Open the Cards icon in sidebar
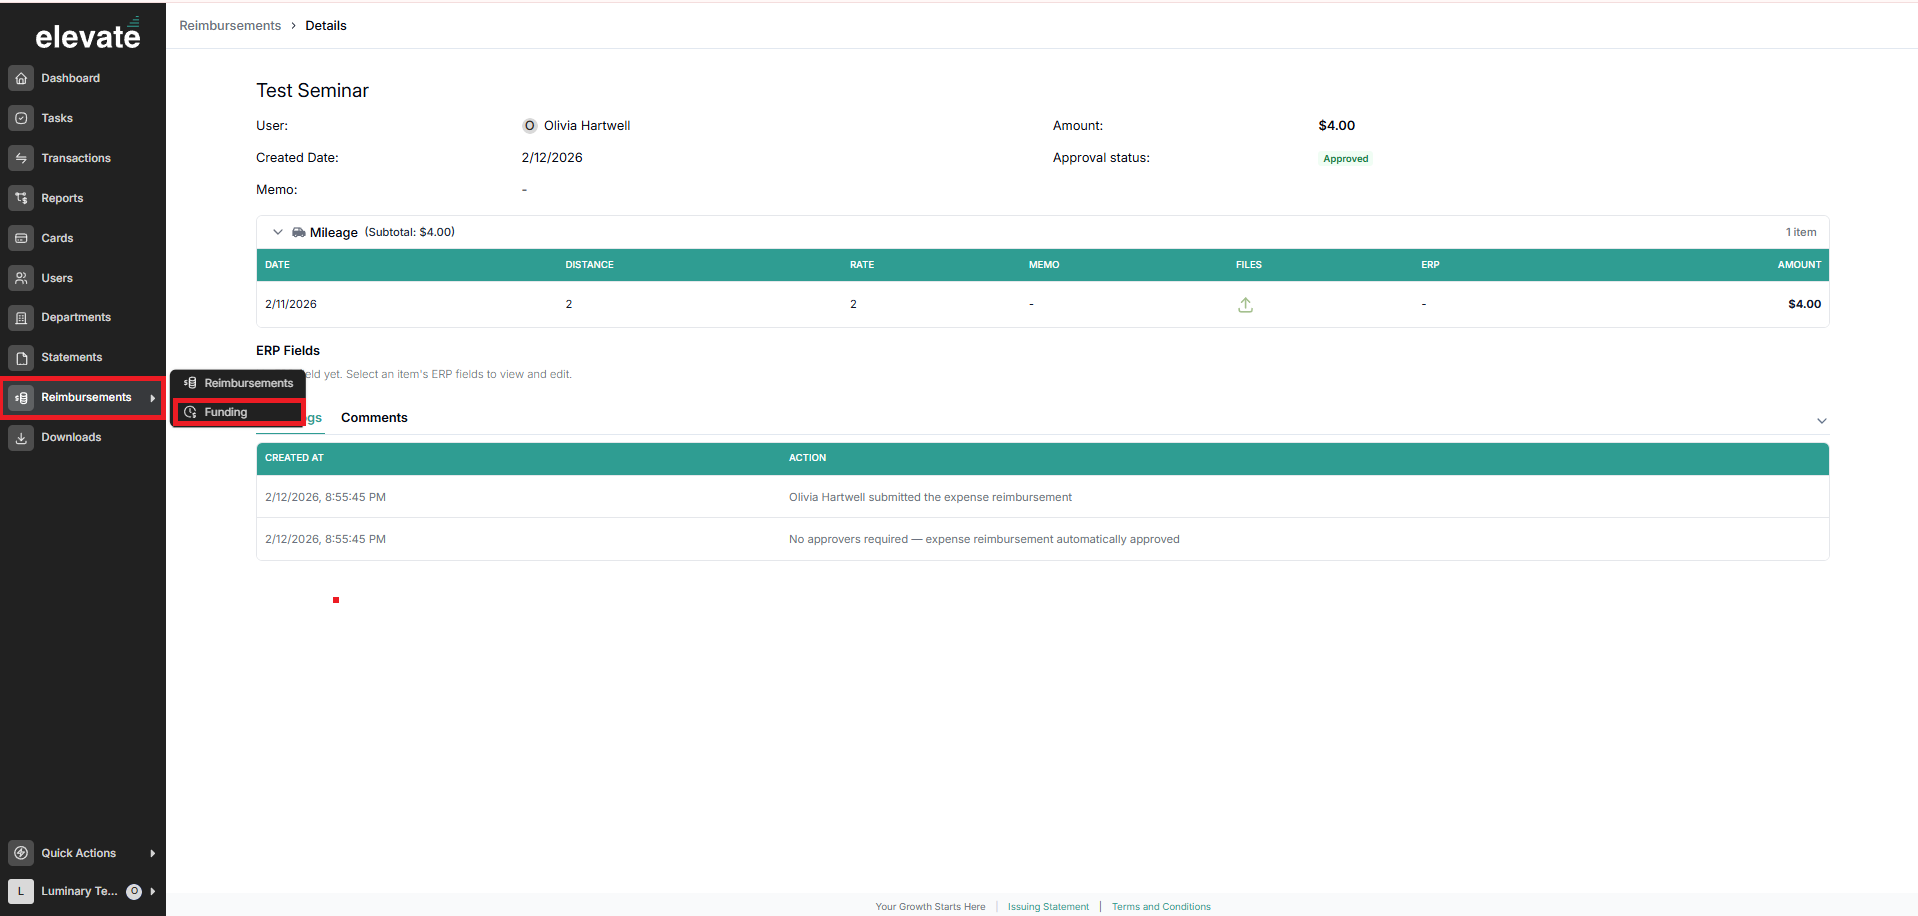 [x=21, y=238]
